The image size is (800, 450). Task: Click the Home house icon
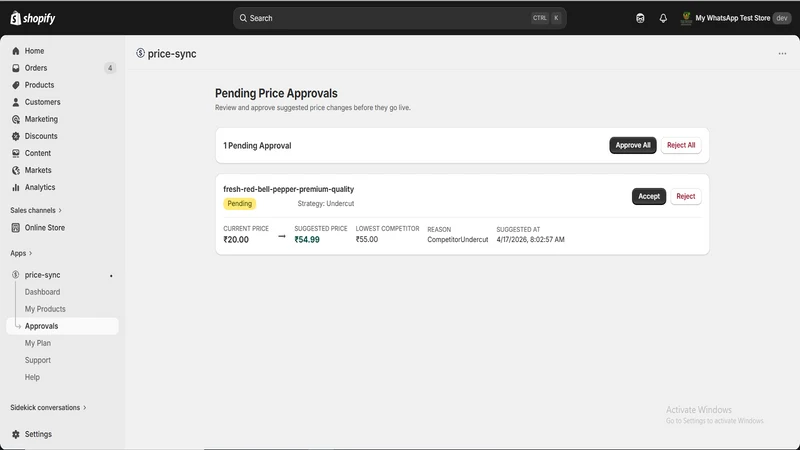pyautogui.click(x=16, y=51)
